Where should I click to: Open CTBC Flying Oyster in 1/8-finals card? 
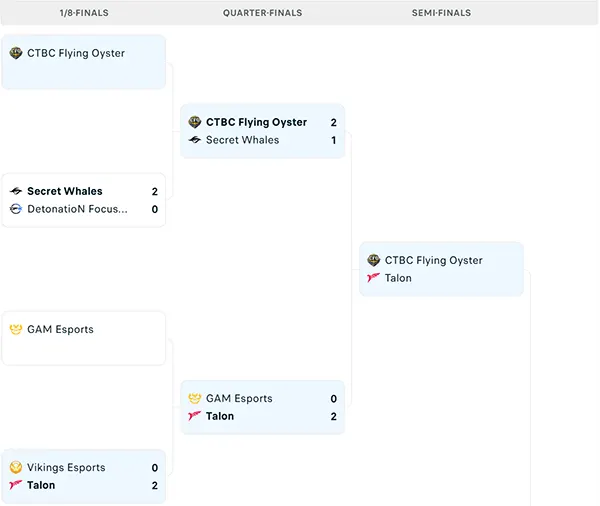coord(76,53)
